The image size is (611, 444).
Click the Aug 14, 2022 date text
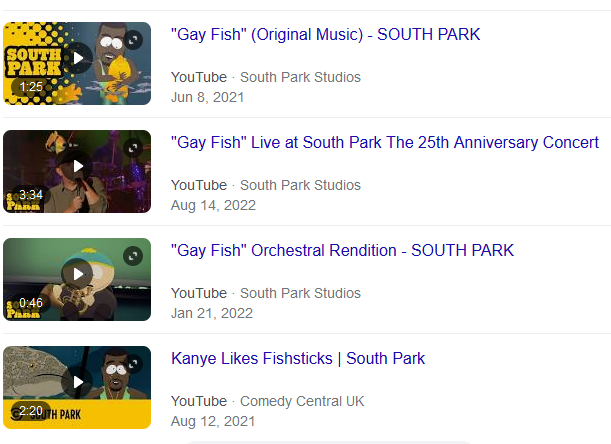click(213, 205)
